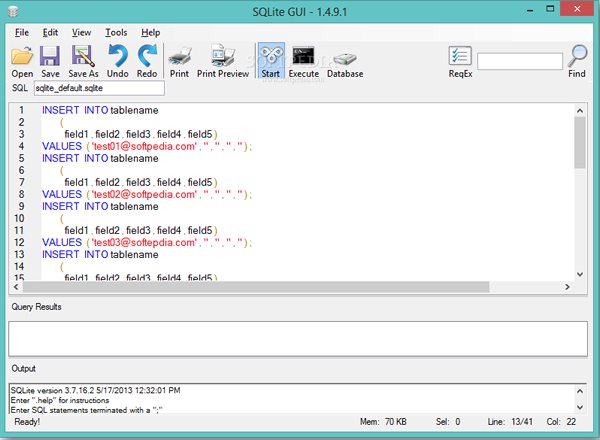Click the opening parenthesis on line 6
This screenshot has height=440, width=600.
click(62, 170)
